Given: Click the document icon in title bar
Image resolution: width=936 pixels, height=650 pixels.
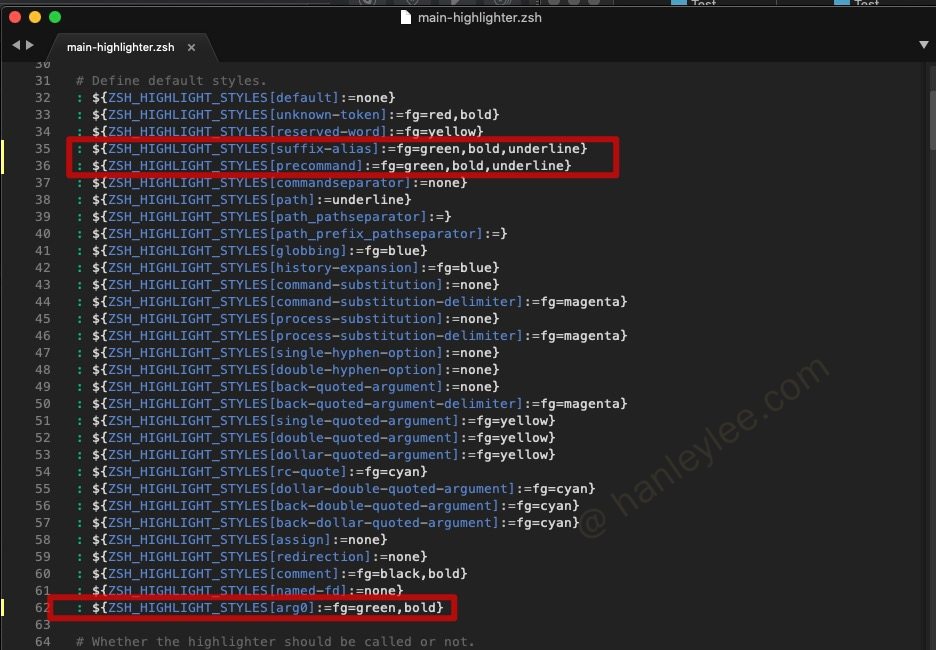Looking at the screenshot, I should 405,16.
